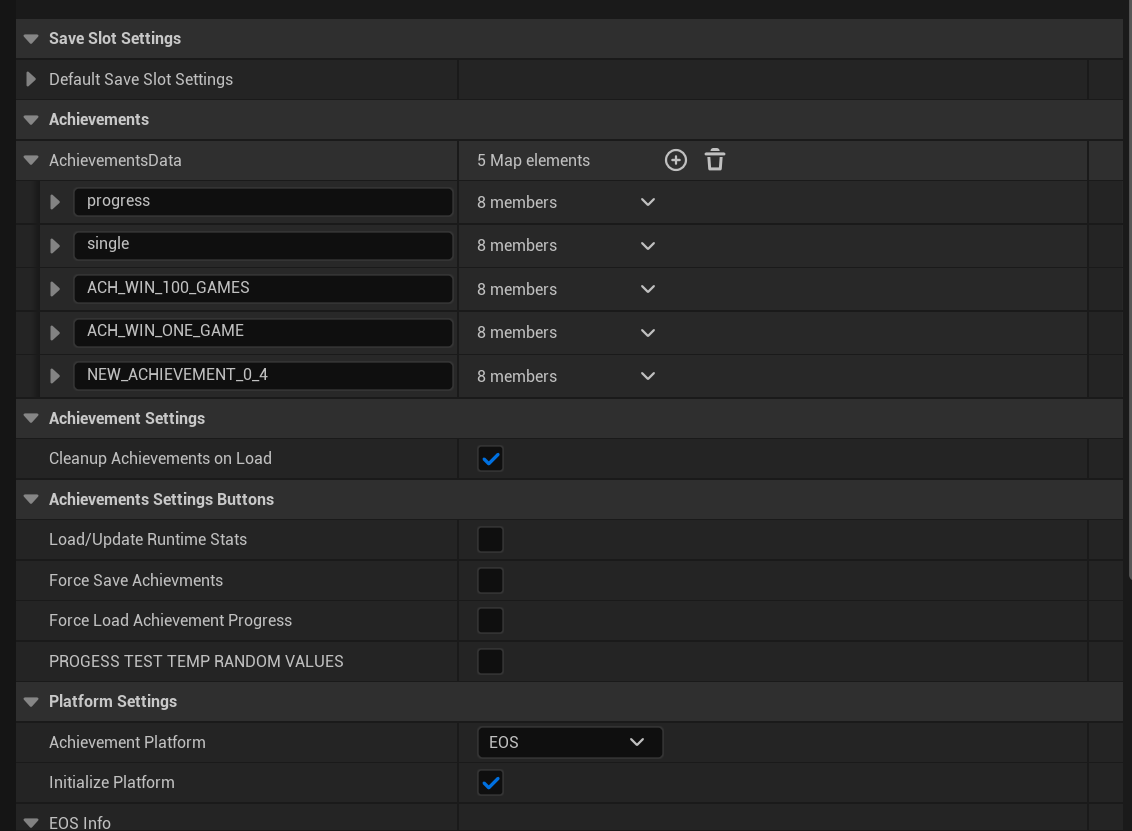Open options chevron for ACH_WIN_ONE_GAME entry
The height and width of the screenshot is (831, 1132).
[648, 333]
